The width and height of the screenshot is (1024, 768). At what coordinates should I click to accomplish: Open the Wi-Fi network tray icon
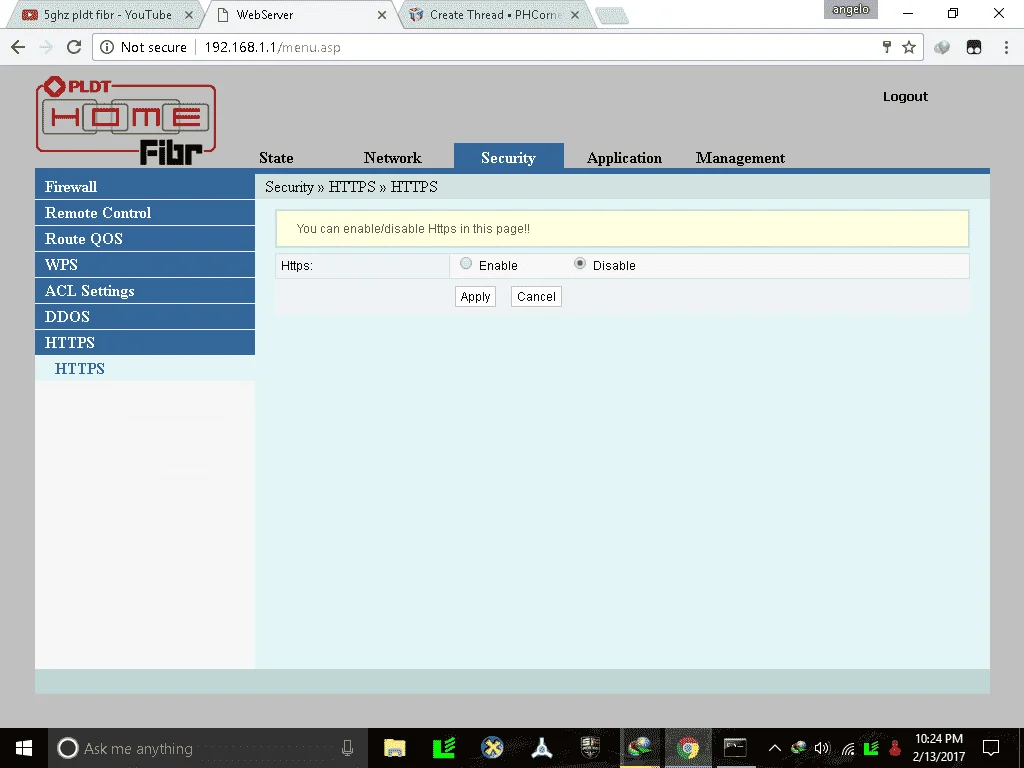(848, 748)
